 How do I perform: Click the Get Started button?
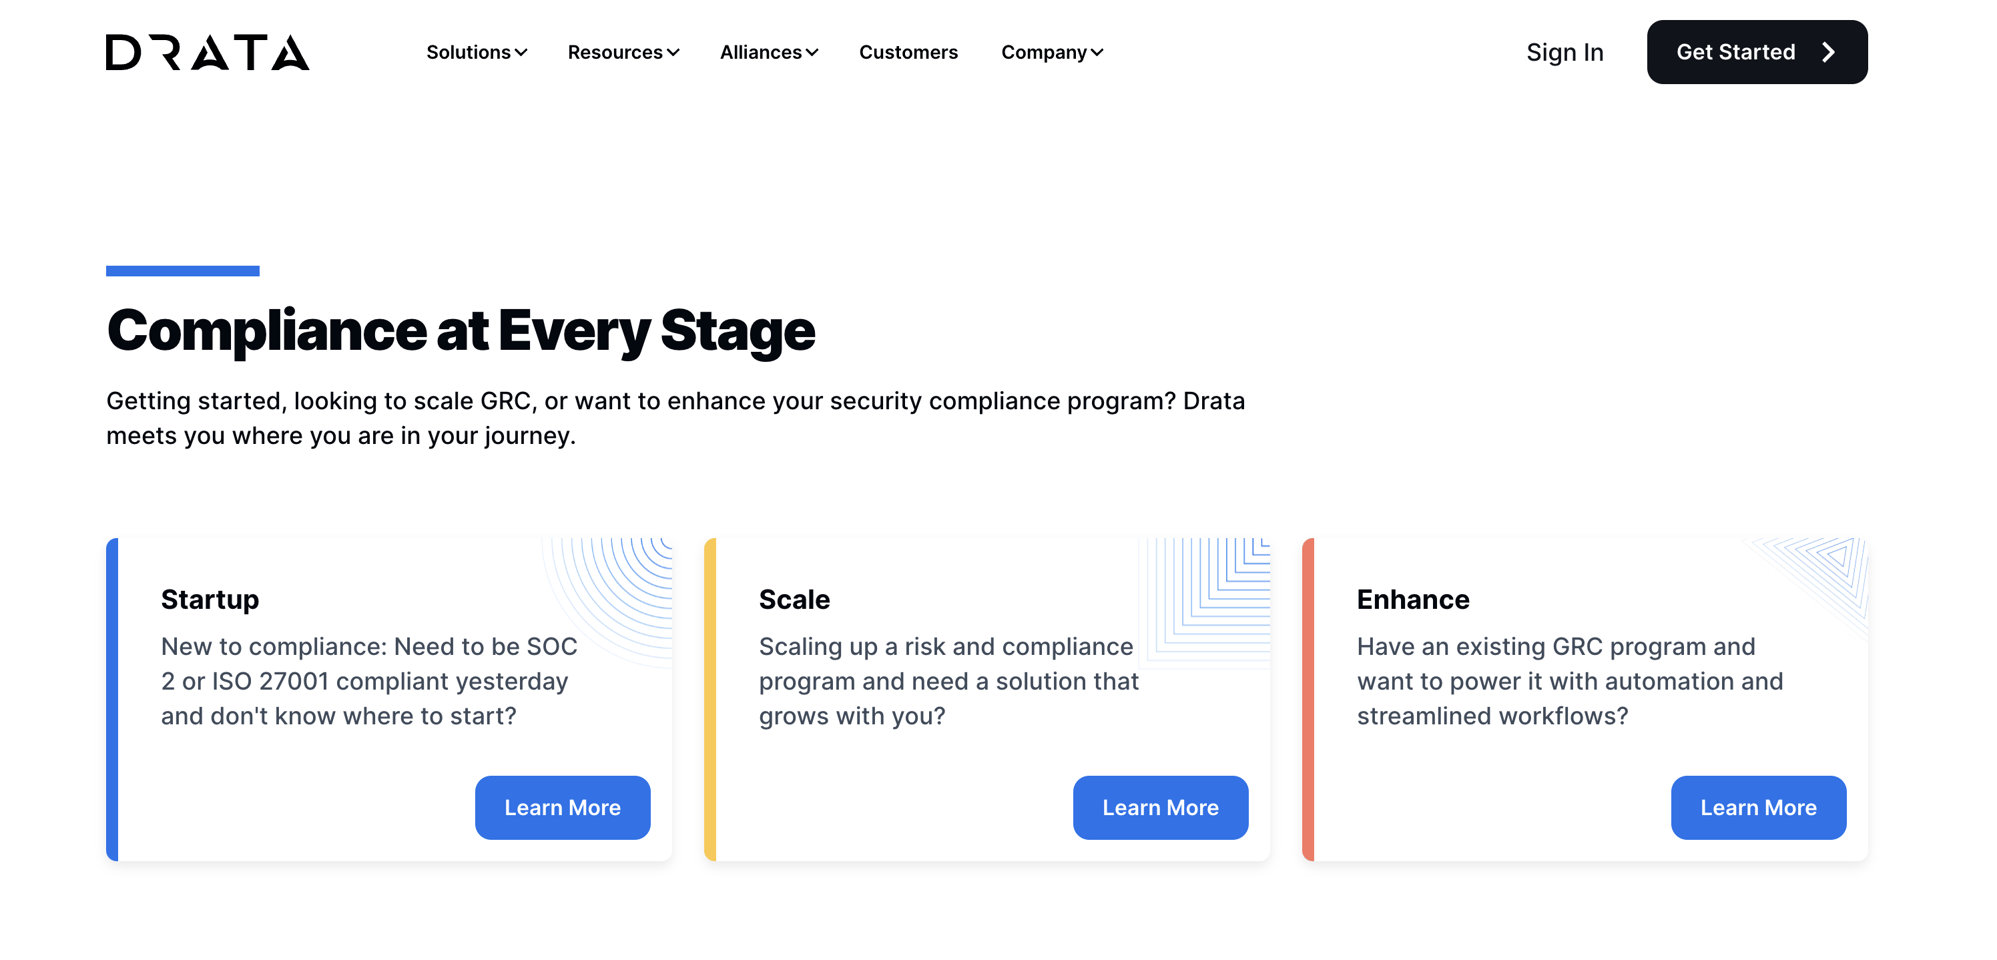click(1757, 51)
